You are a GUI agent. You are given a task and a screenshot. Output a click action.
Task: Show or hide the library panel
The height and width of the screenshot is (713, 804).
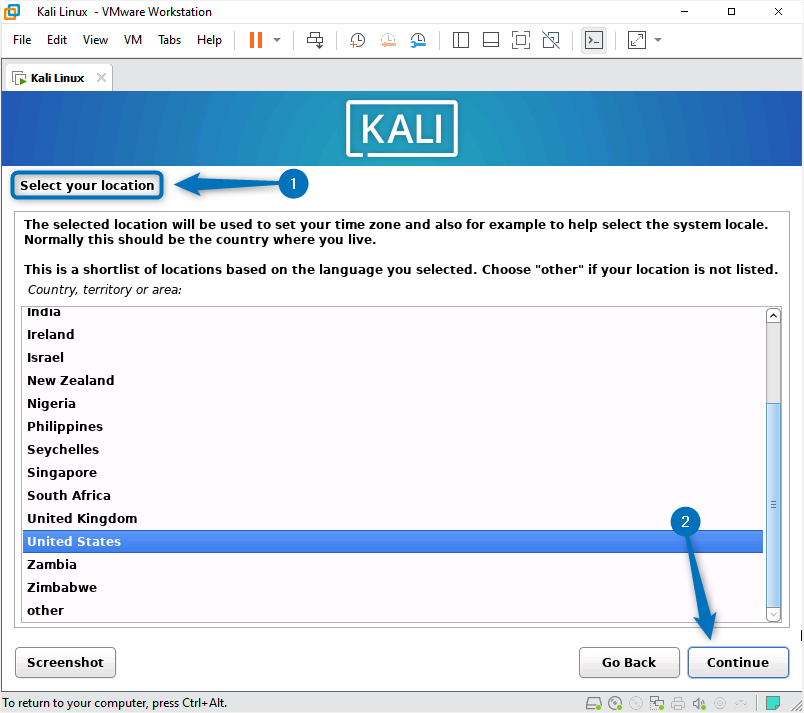click(460, 40)
